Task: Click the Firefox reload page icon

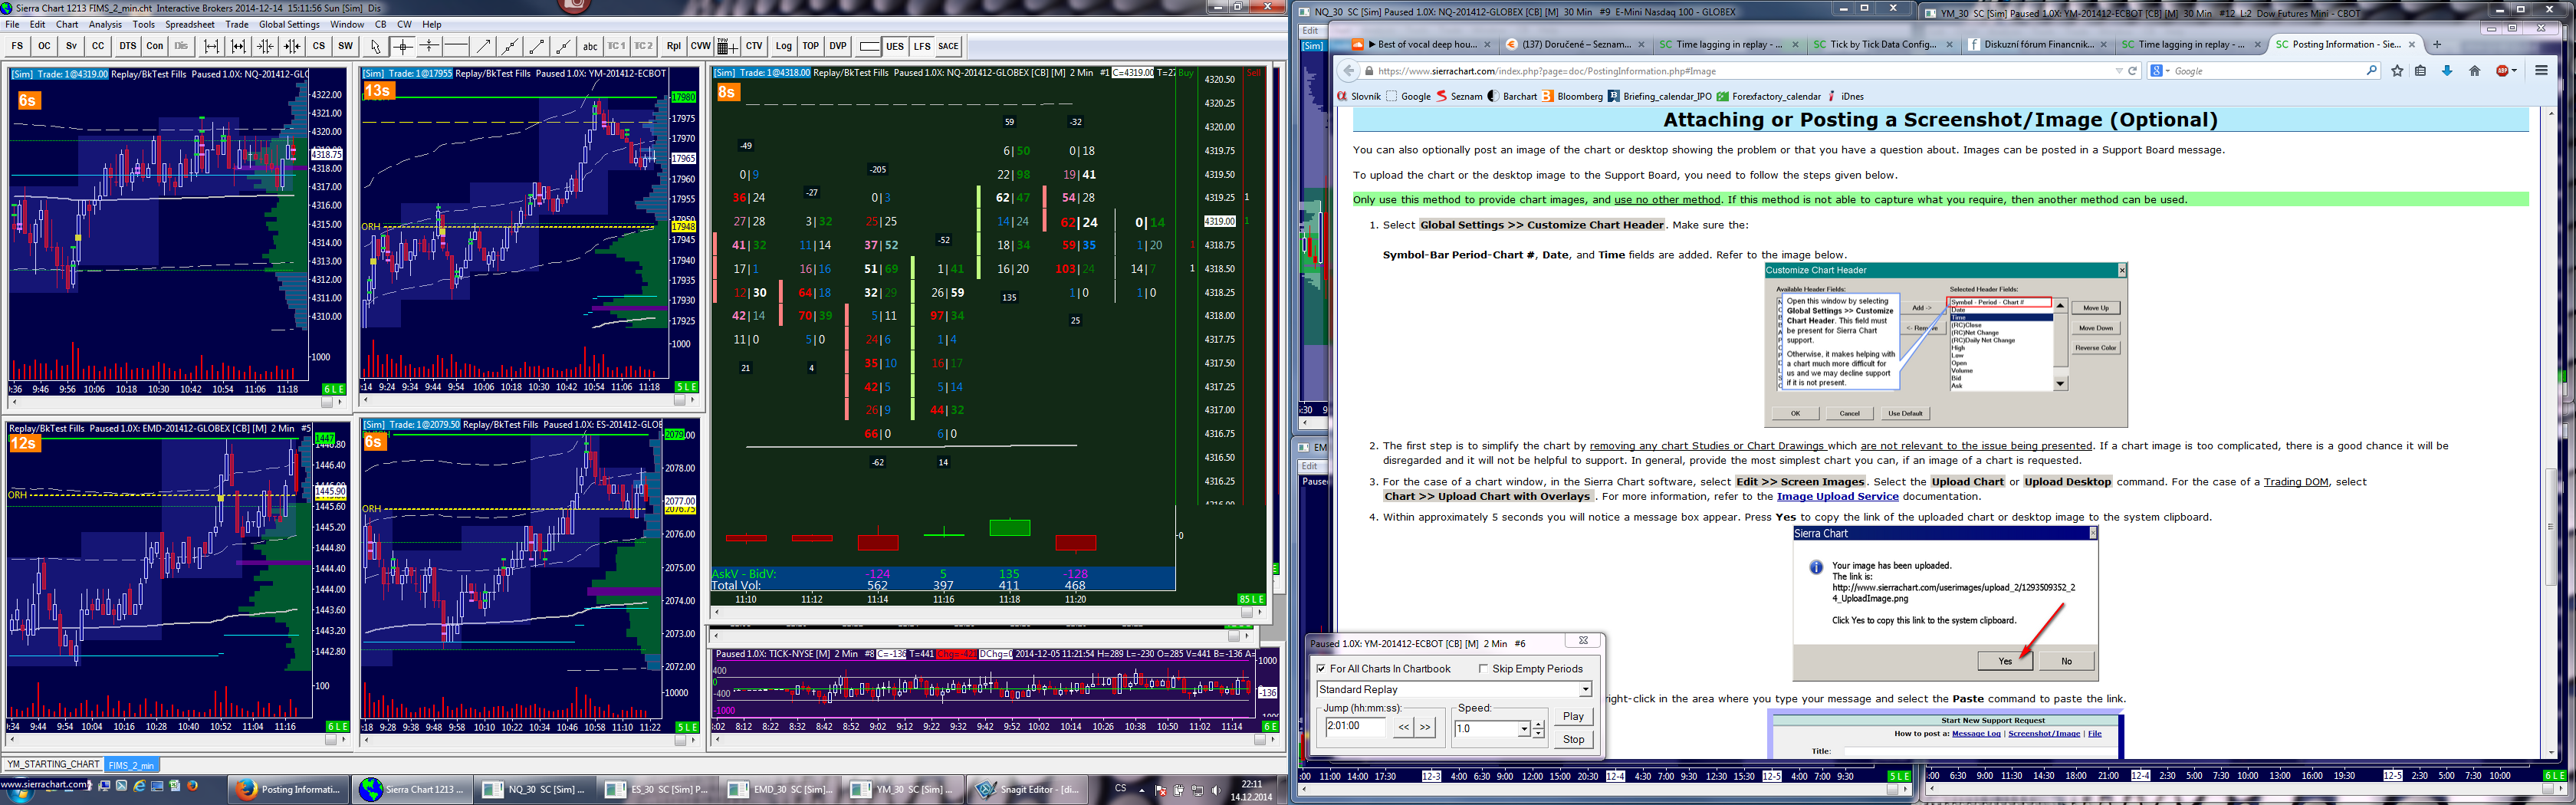Action: point(2133,71)
